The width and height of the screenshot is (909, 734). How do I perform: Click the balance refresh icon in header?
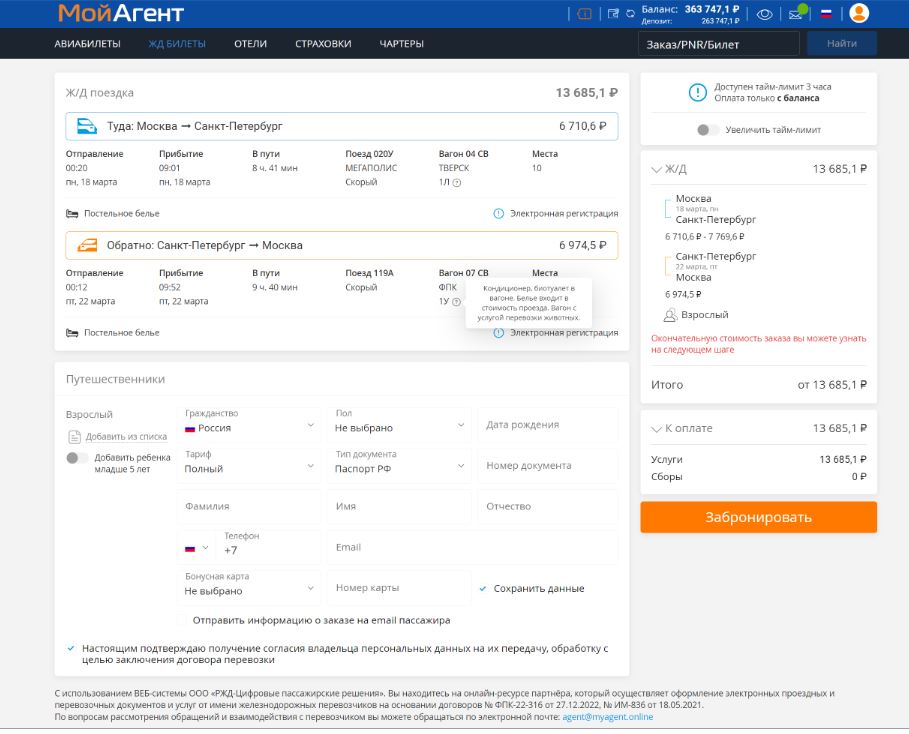click(x=630, y=14)
